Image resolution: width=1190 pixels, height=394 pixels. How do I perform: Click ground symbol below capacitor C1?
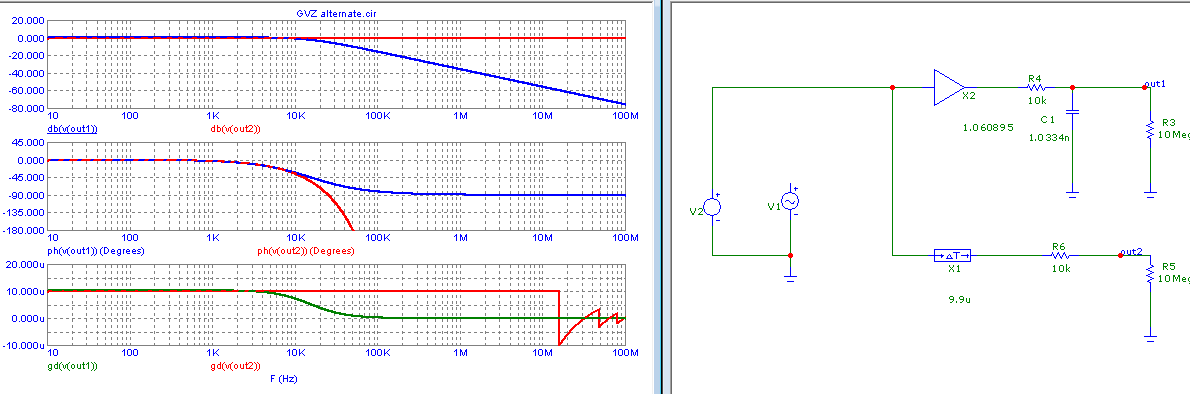pos(1072,194)
